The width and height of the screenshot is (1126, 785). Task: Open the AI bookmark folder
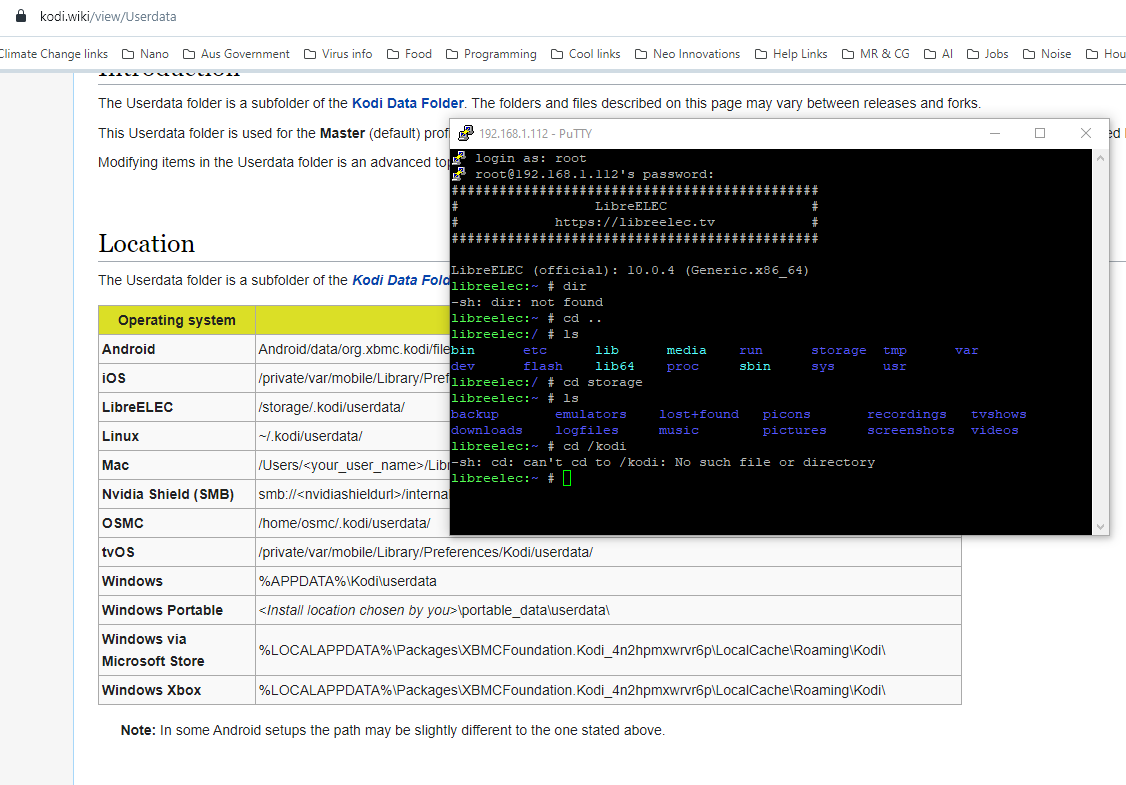938,54
